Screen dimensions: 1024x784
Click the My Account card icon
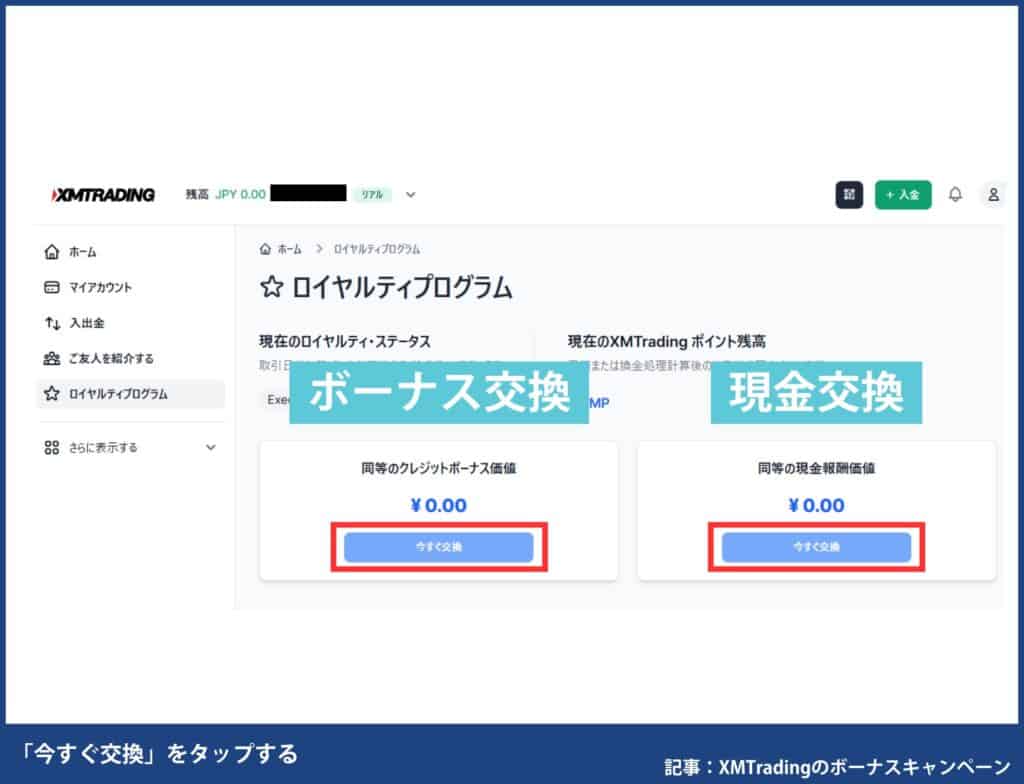52,287
